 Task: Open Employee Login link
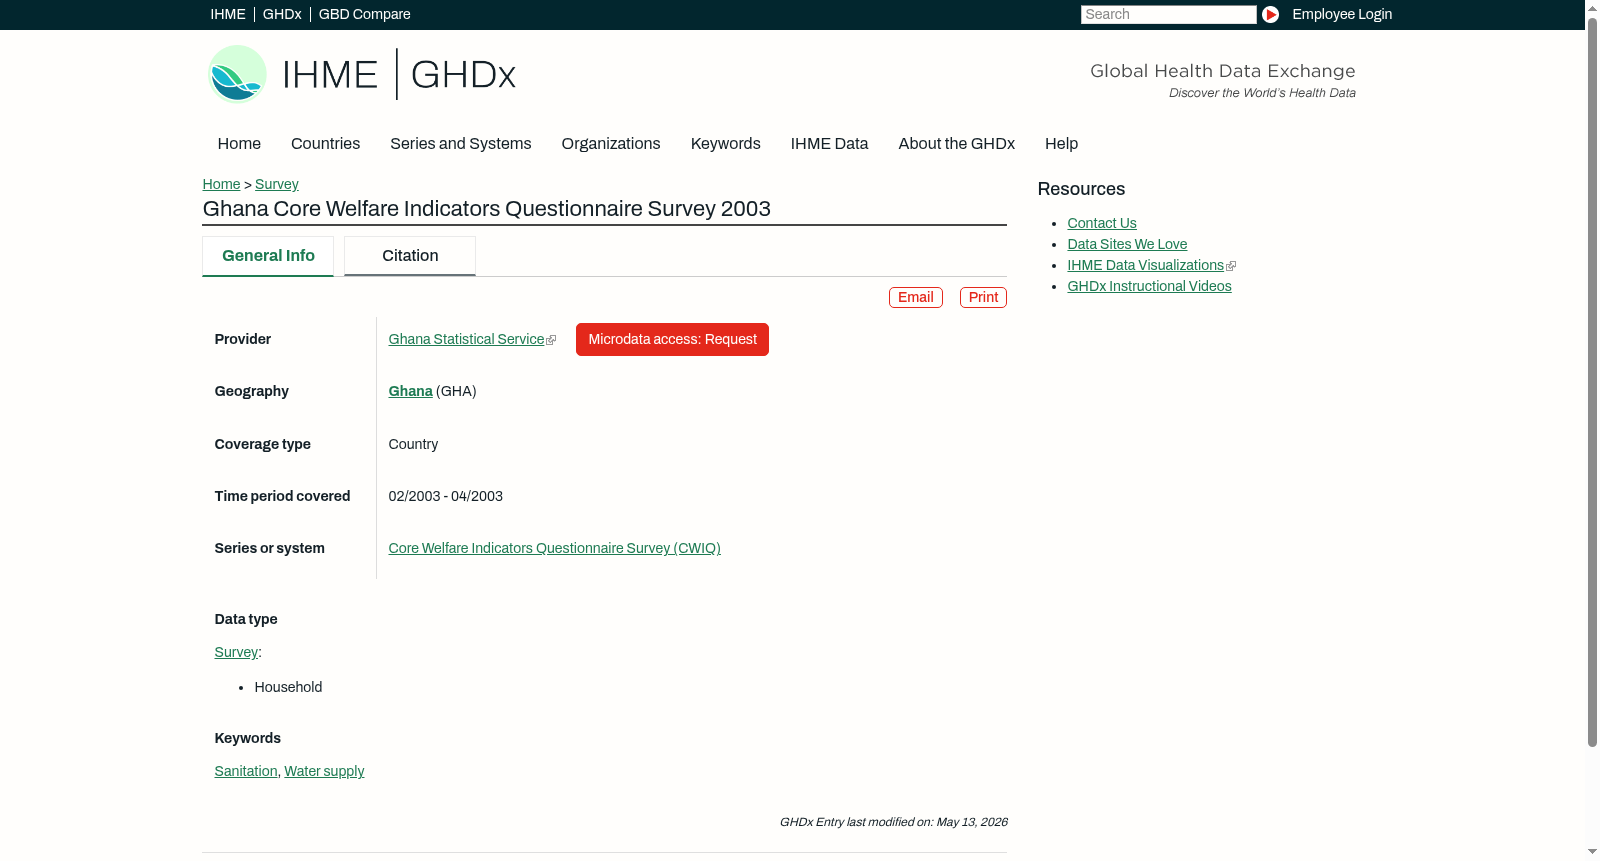click(1342, 14)
